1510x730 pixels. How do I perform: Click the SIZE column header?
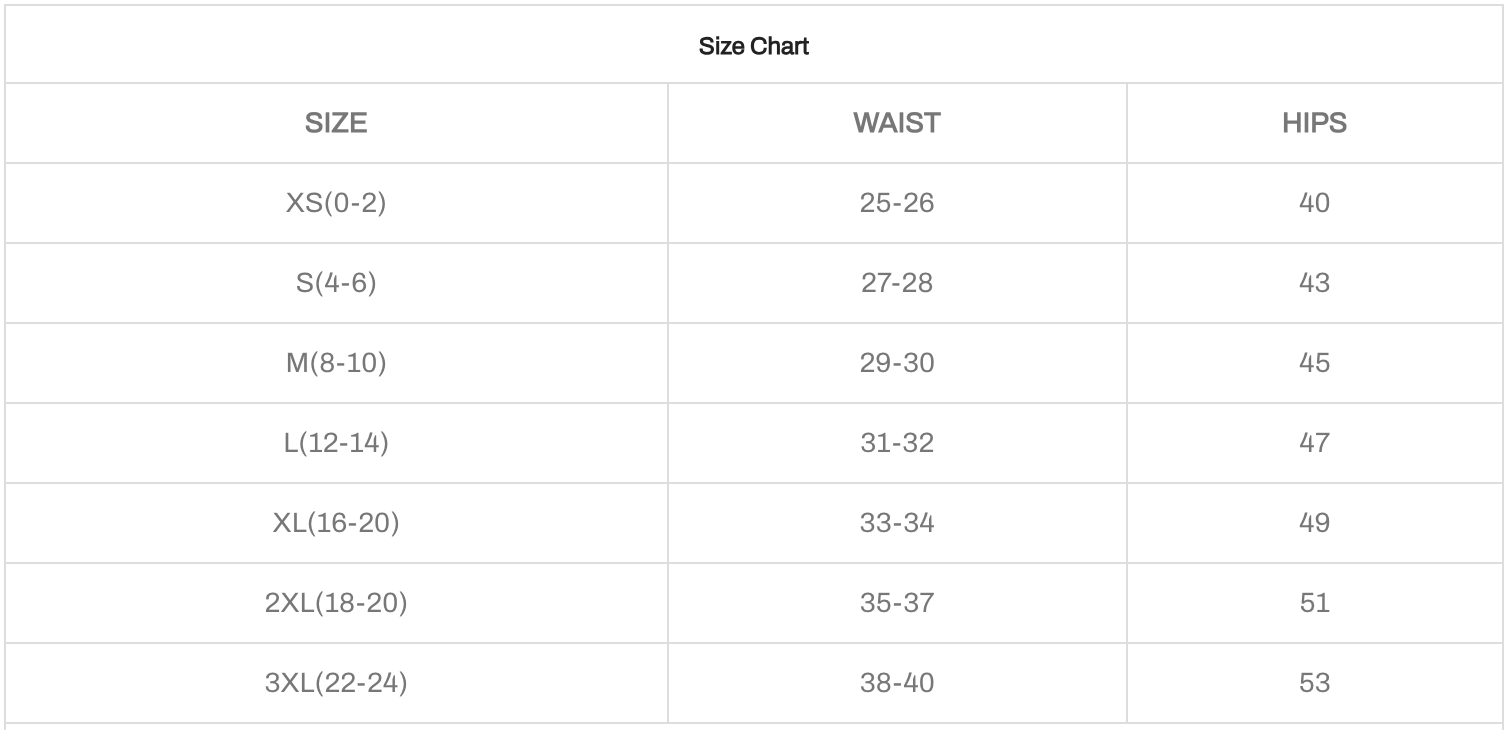tap(336, 123)
